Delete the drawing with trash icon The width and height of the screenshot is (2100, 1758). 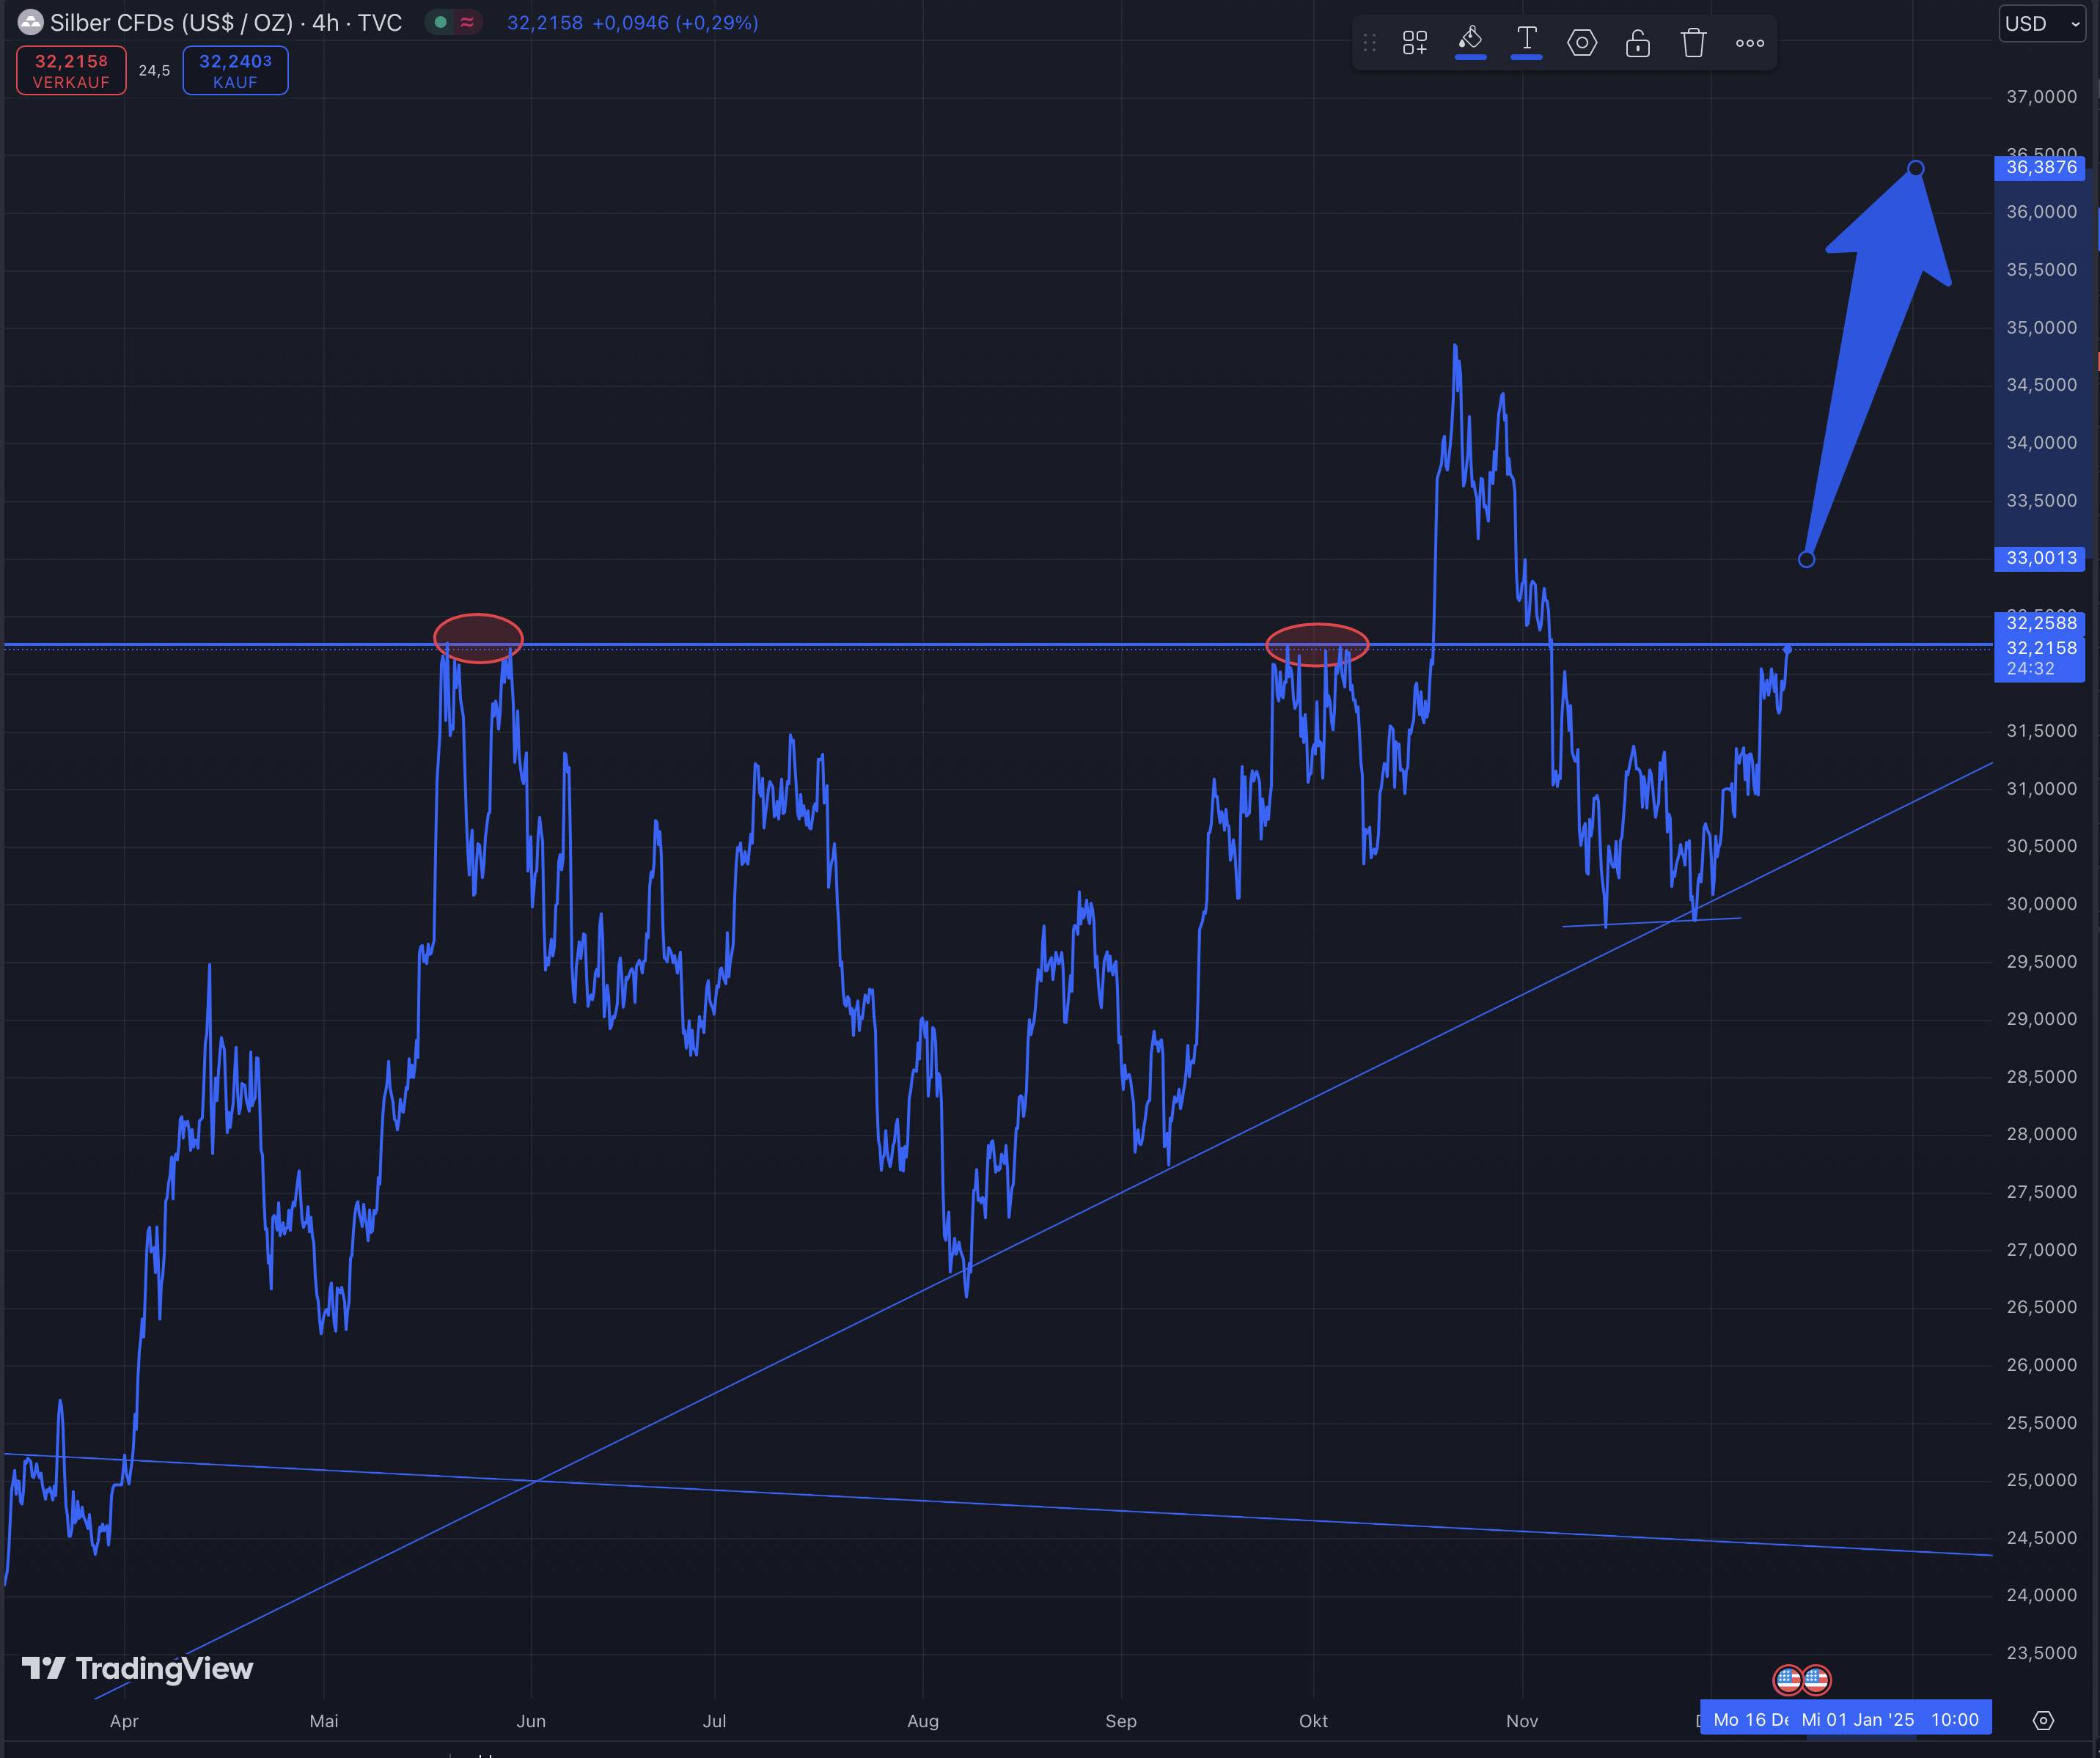[x=1693, y=43]
